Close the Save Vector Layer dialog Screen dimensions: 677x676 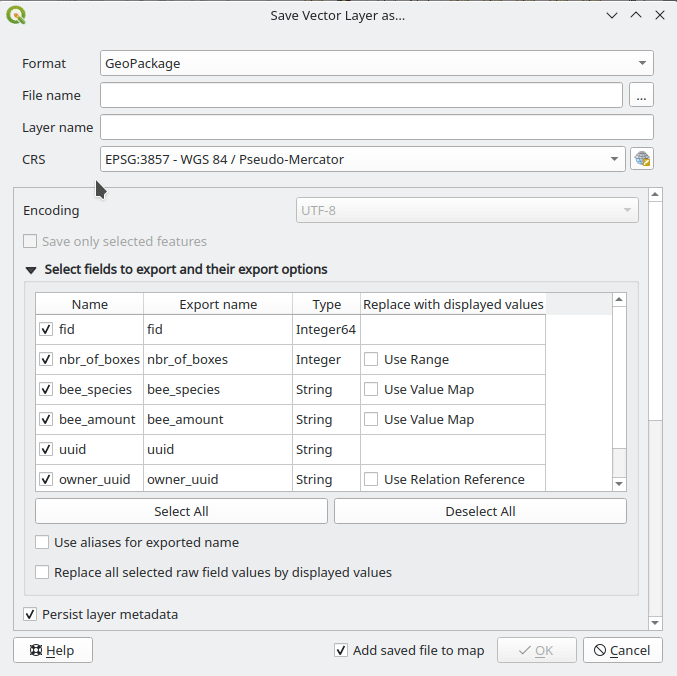point(659,15)
